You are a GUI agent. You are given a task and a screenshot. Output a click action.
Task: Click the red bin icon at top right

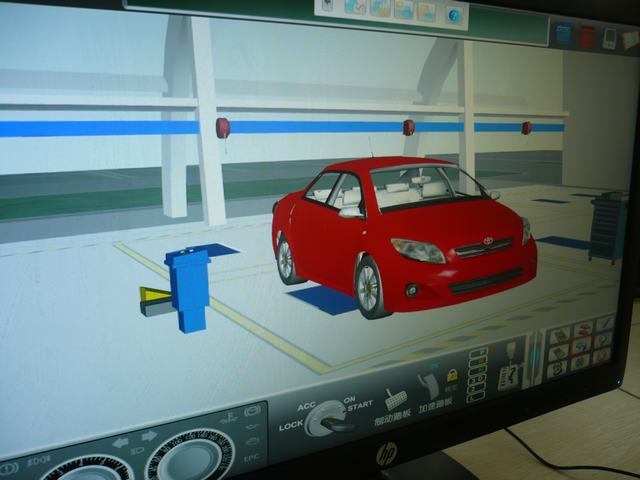click(587, 37)
